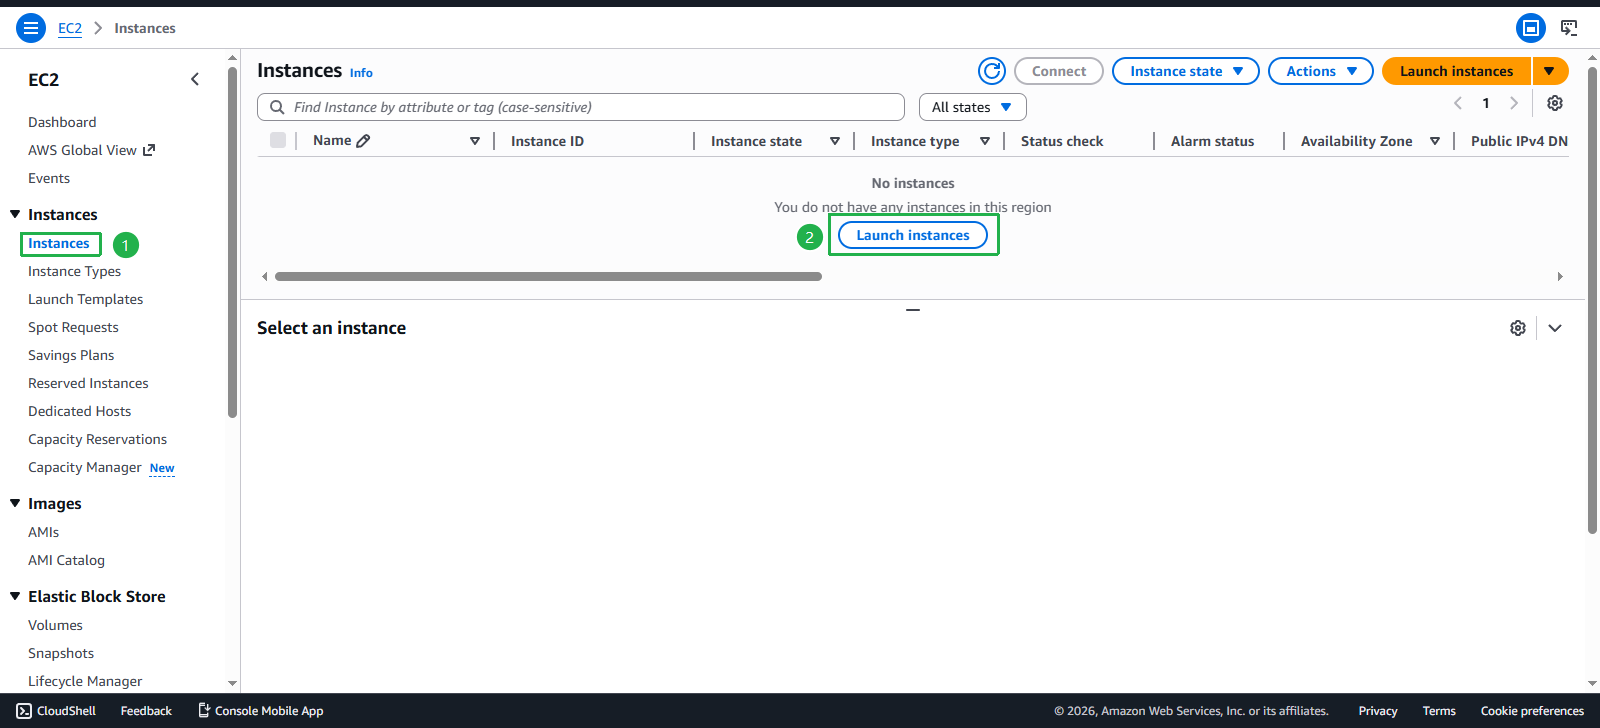The image size is (1600, 728).
Task: Open Dedicated Hosts page
Action: 79,411
